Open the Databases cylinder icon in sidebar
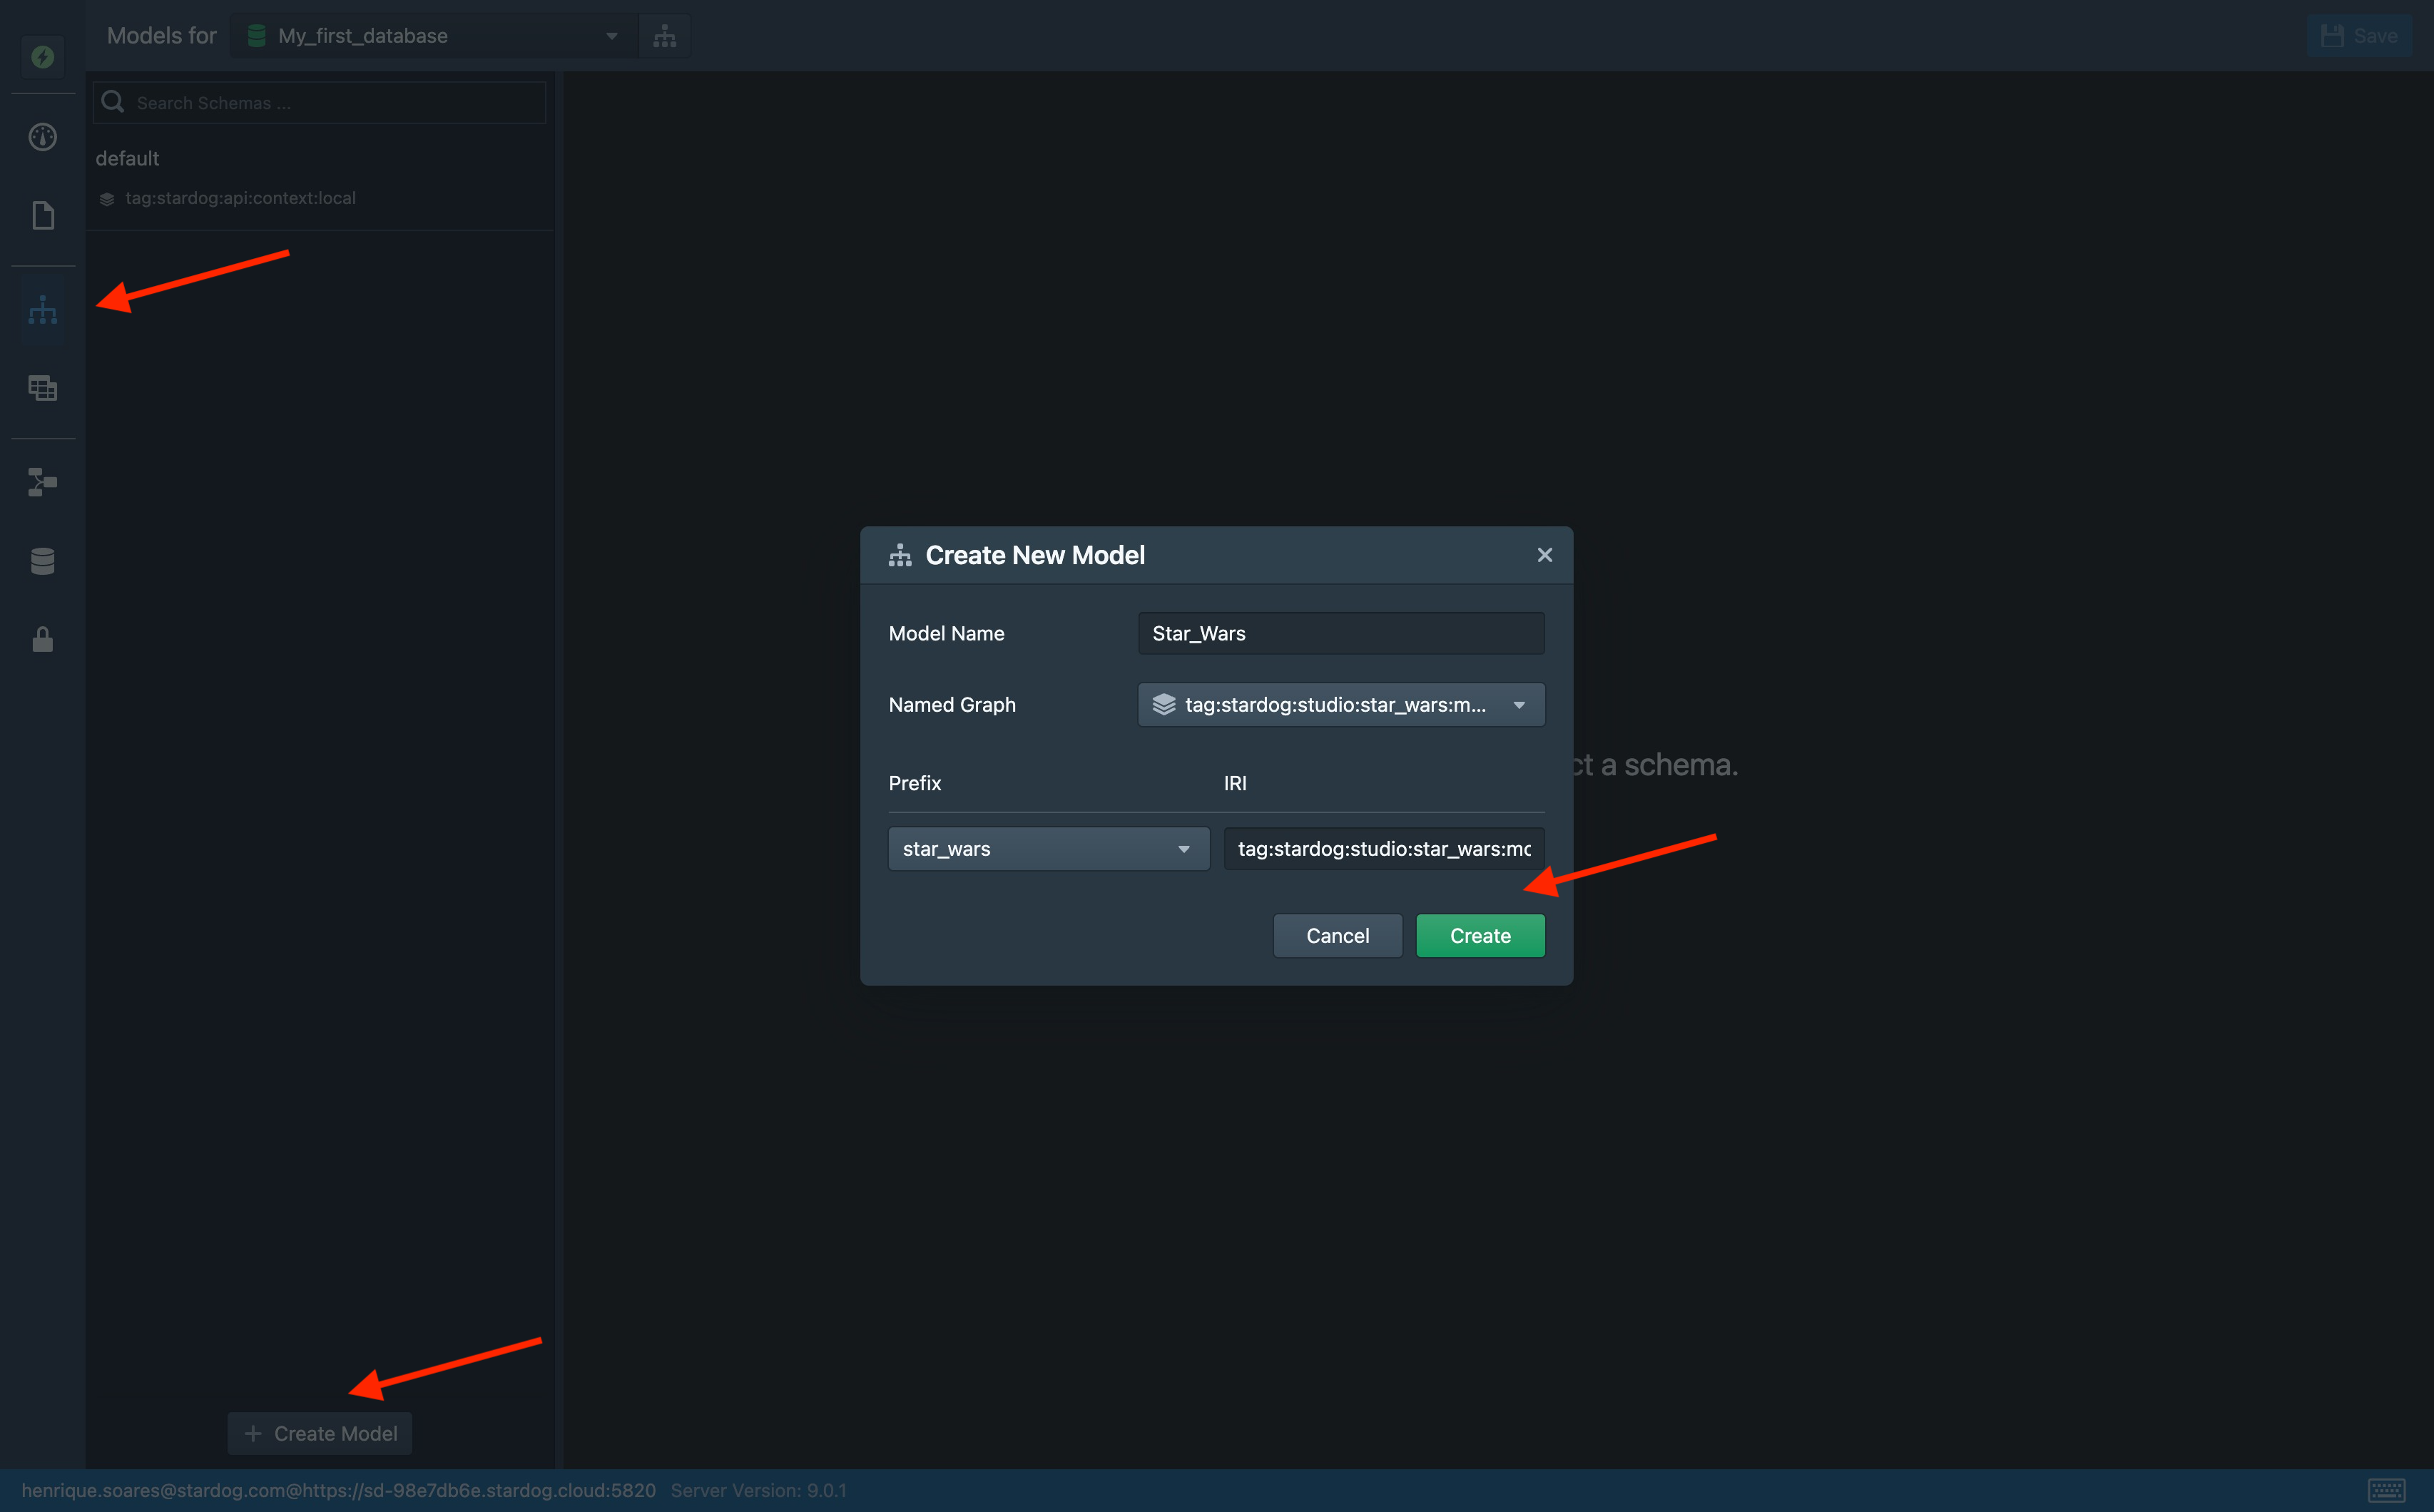 [42, 561]
